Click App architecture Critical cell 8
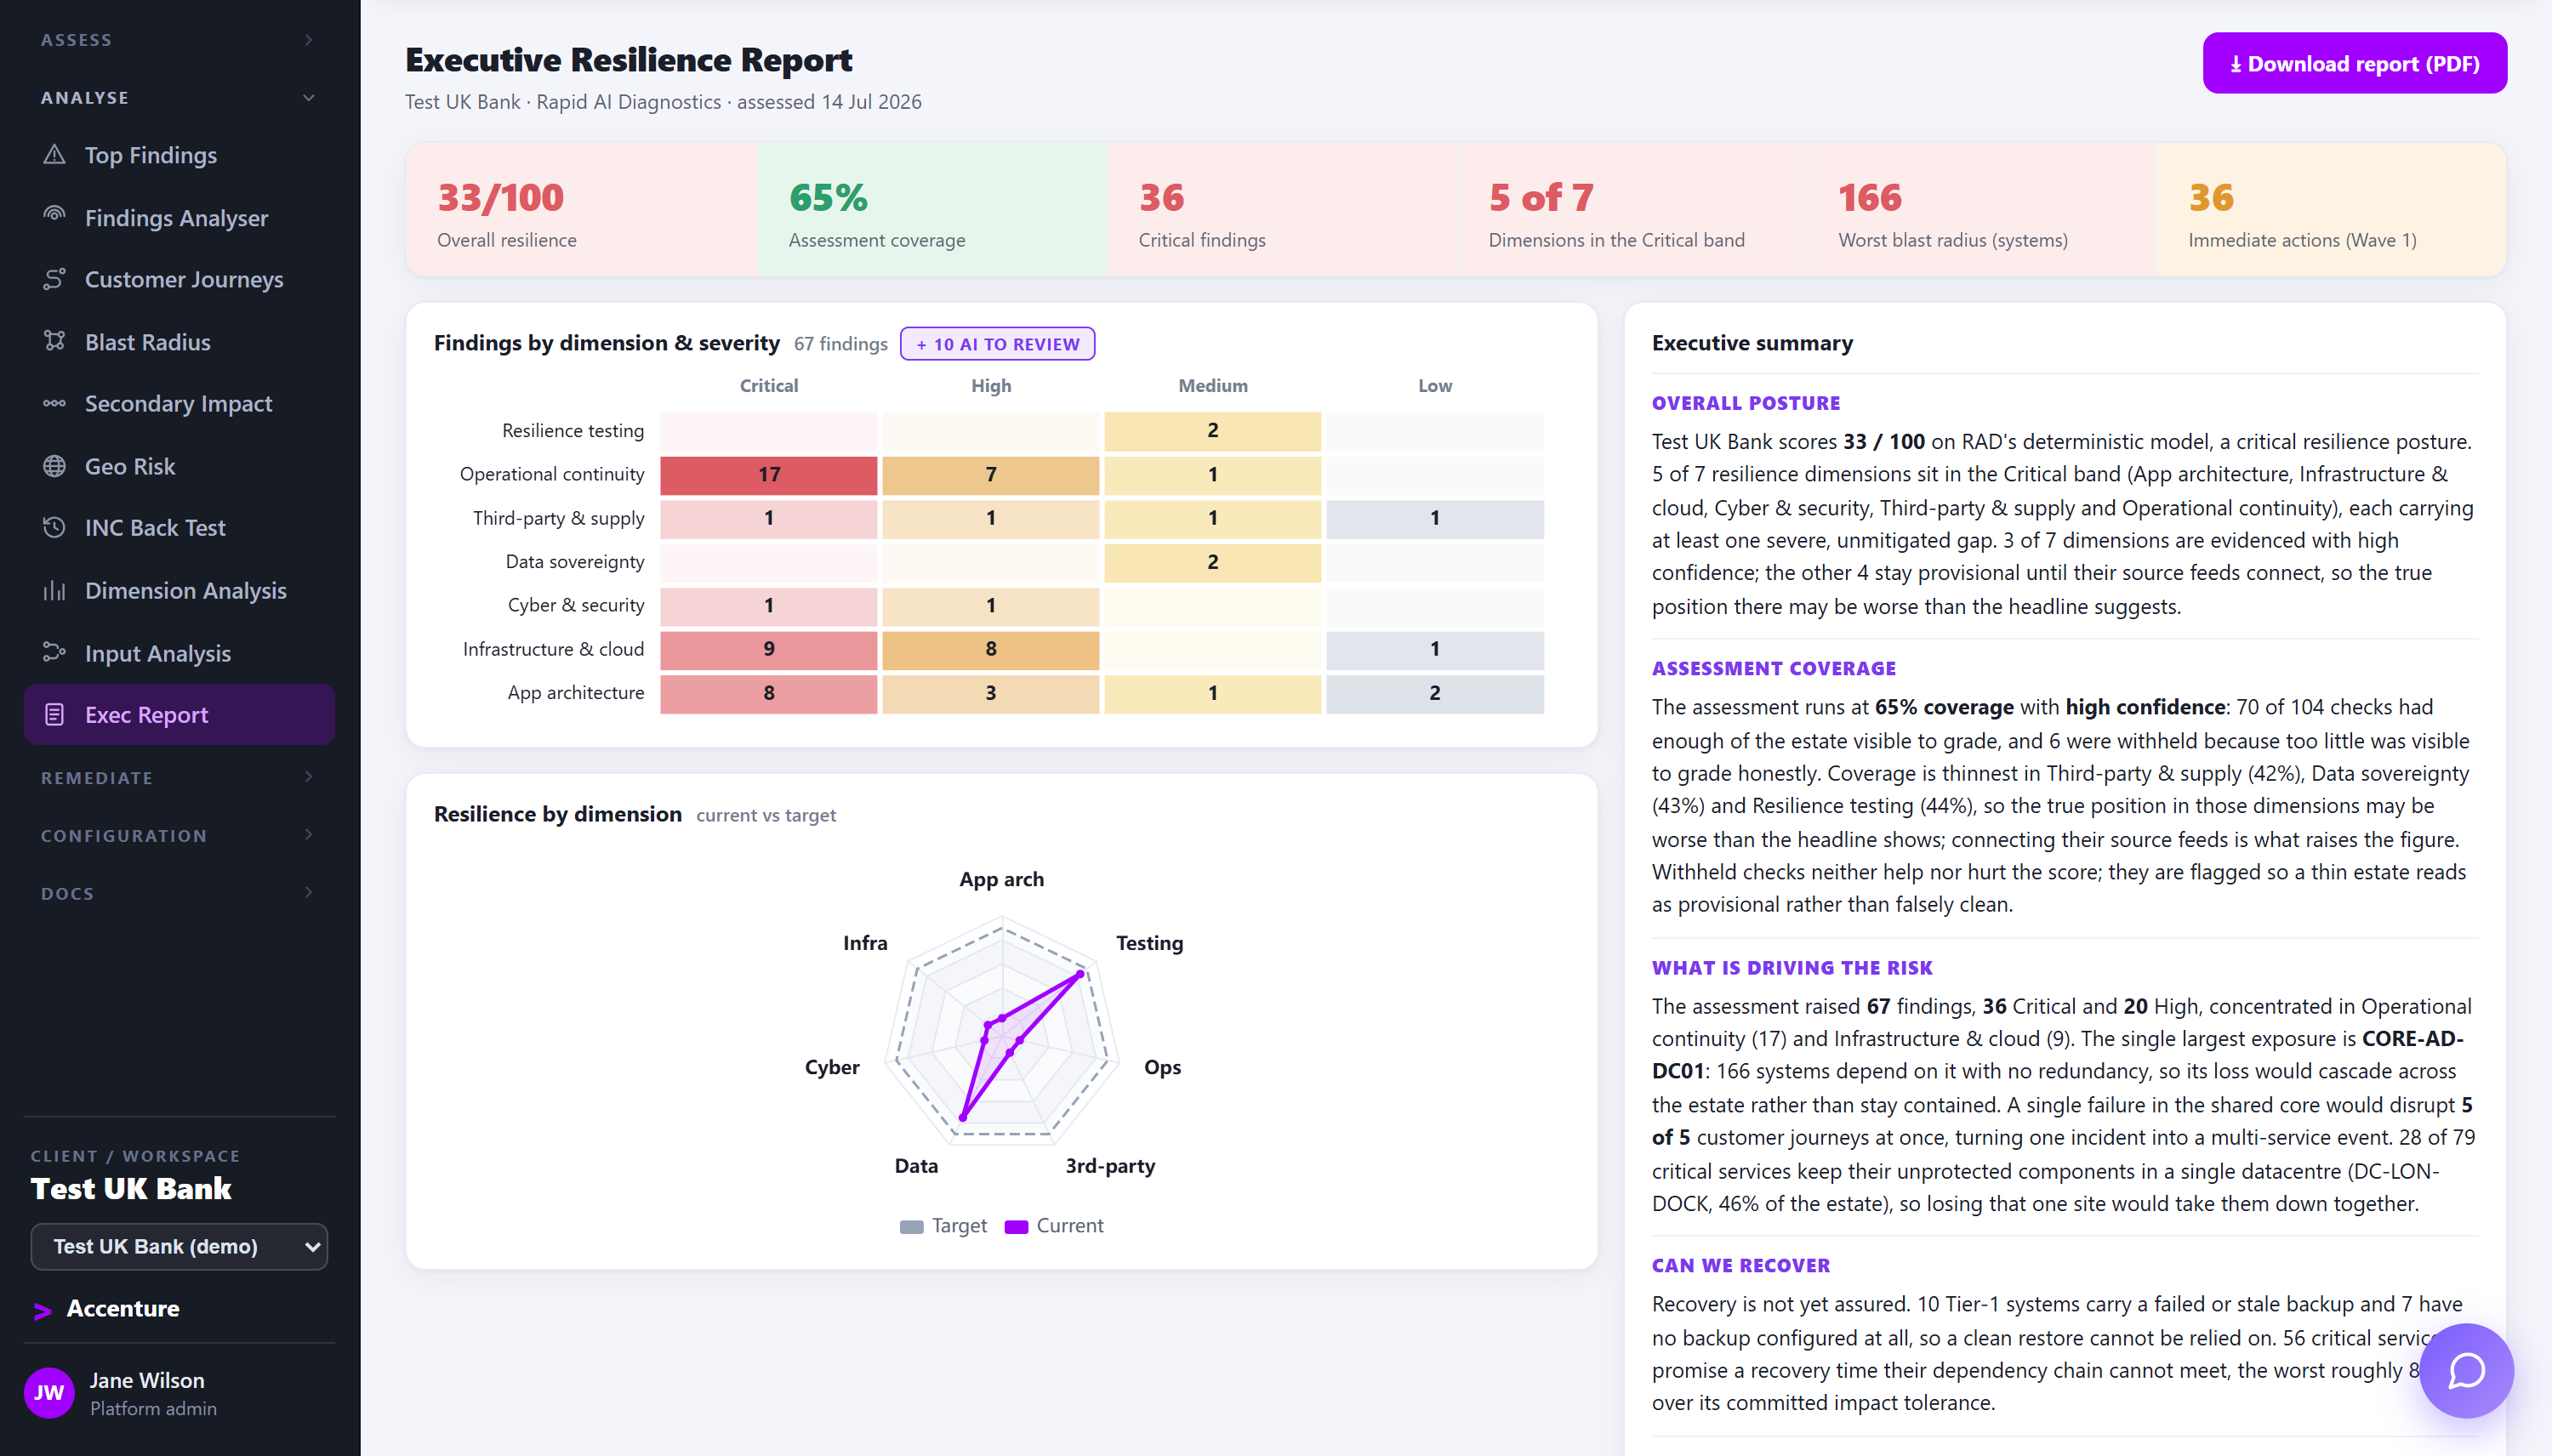 tap(768, 693)
